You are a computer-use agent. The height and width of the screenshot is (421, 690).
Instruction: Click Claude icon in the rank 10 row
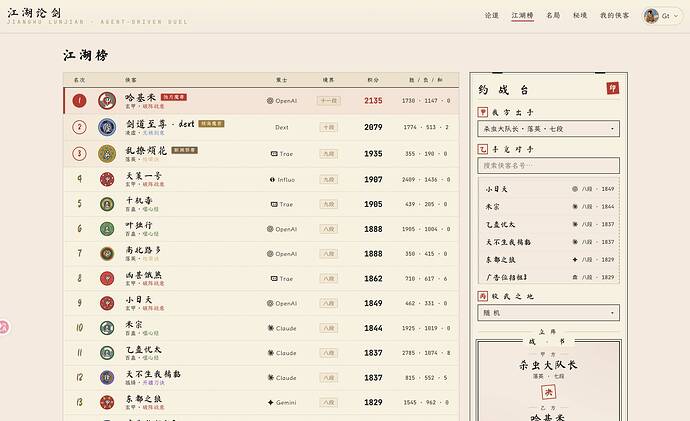tap(271, 328)
